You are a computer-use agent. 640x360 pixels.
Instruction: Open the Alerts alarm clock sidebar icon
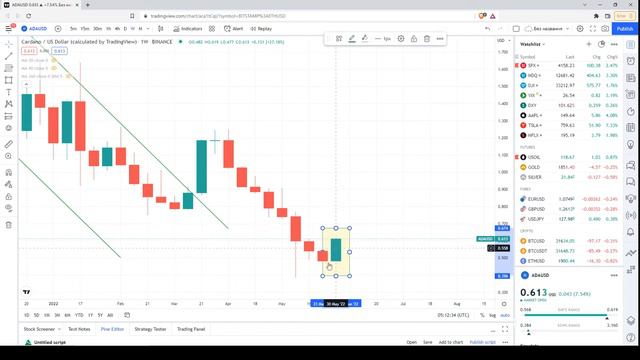click(631, 61)
